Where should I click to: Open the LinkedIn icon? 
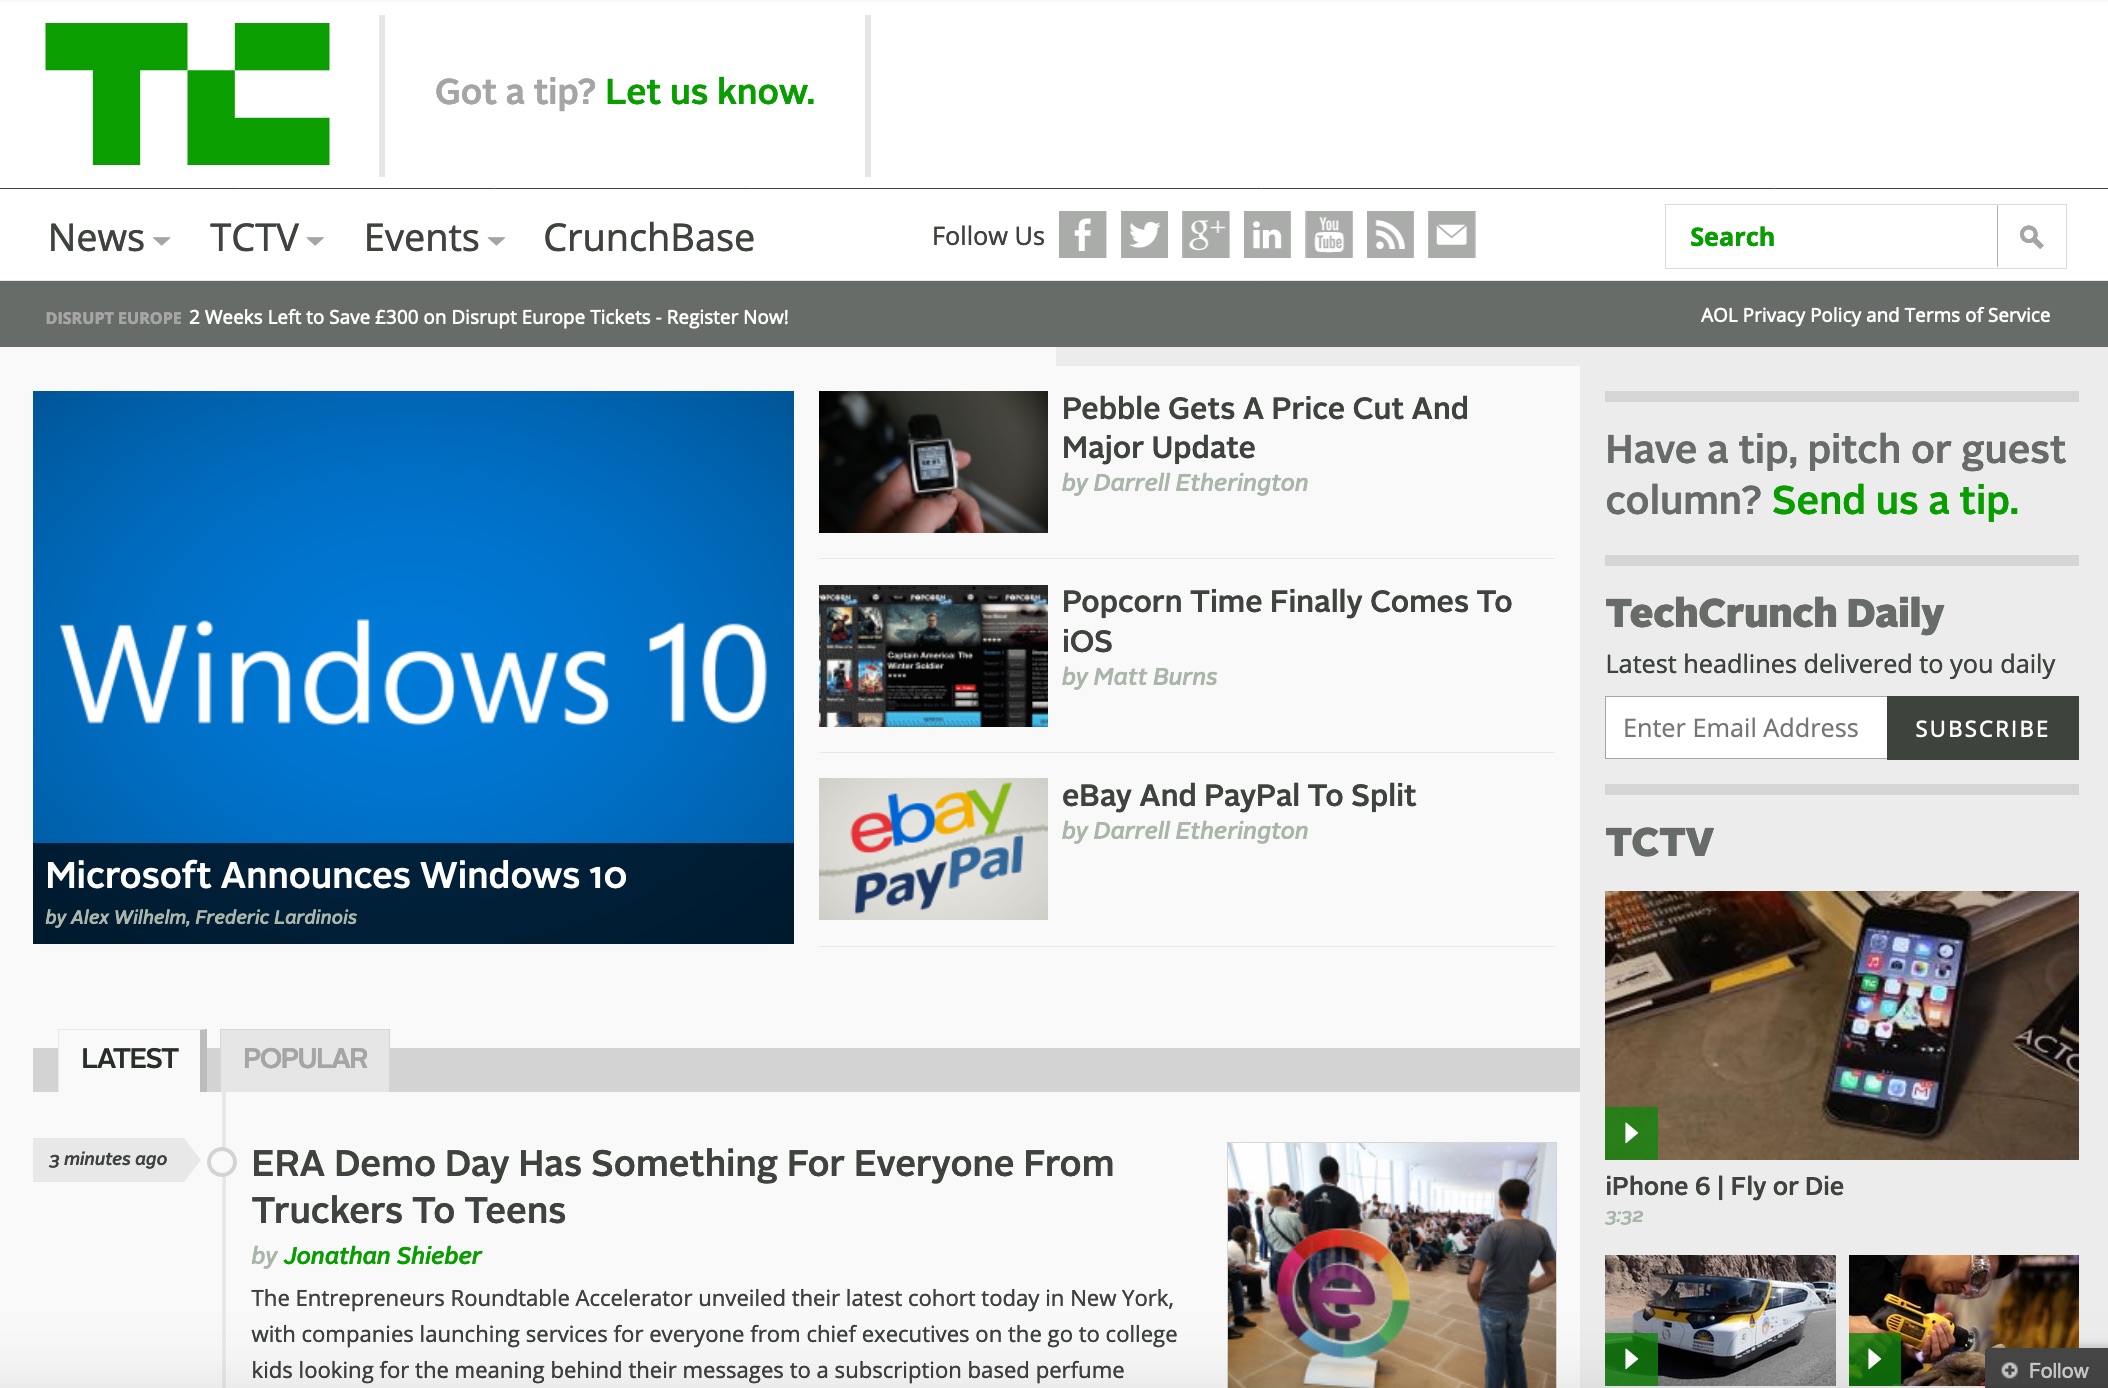pyautogui.click(x=1267, y=235)
